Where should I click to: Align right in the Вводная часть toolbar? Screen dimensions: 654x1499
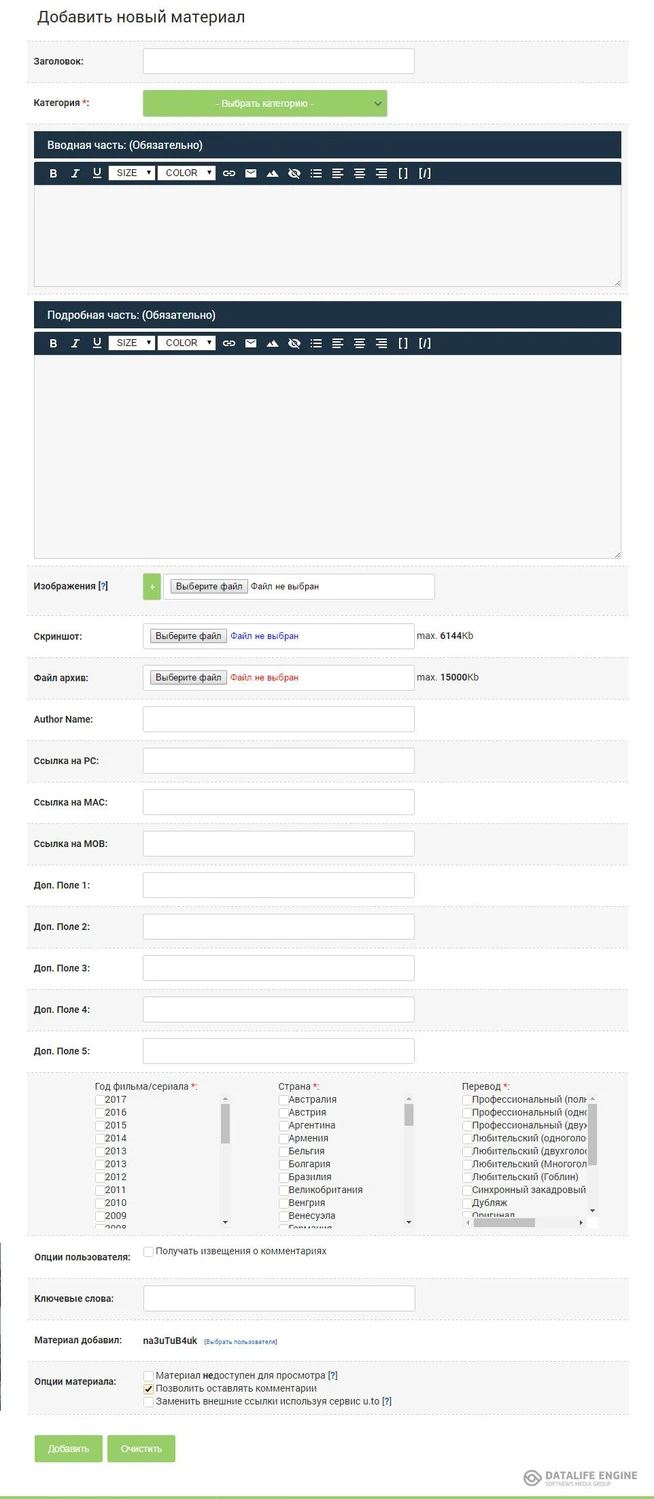pos(381,173)
